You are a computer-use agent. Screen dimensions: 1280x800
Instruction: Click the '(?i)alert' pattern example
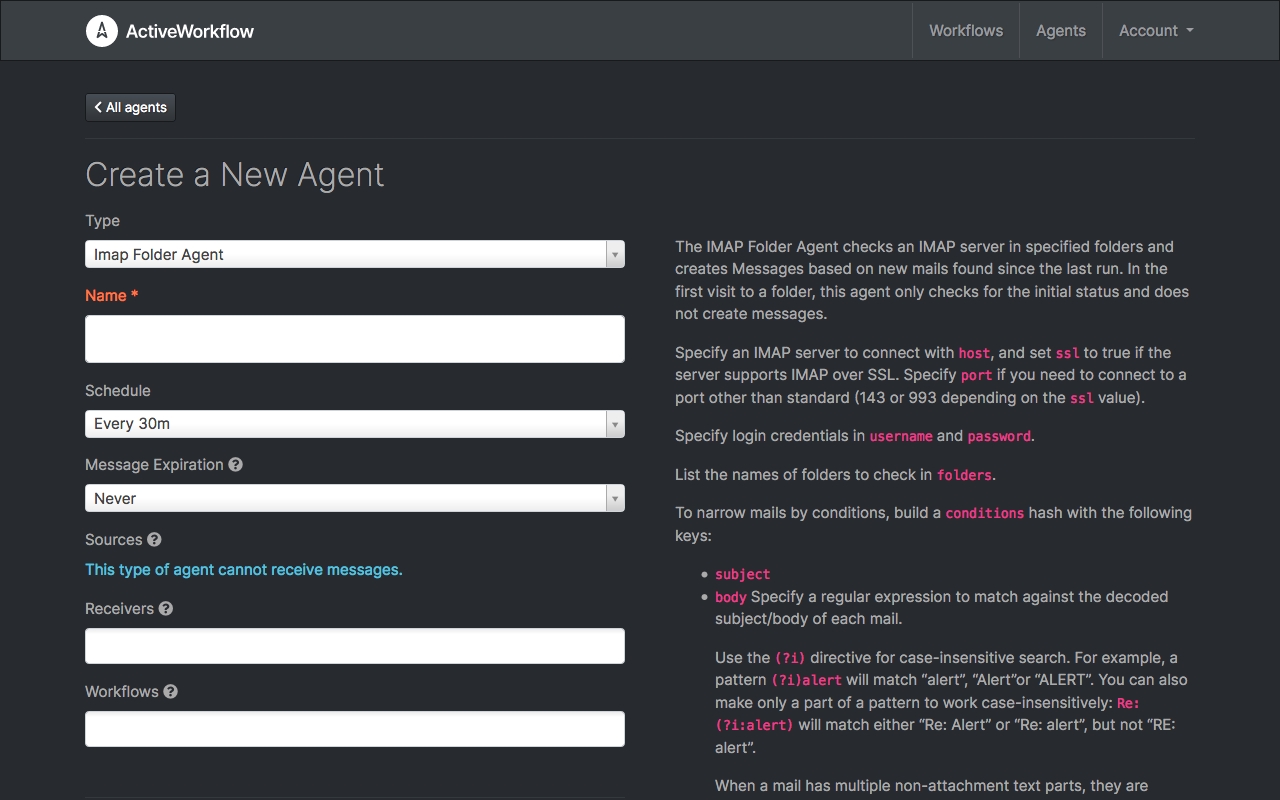pyautogui.click(x=806, y=680)
